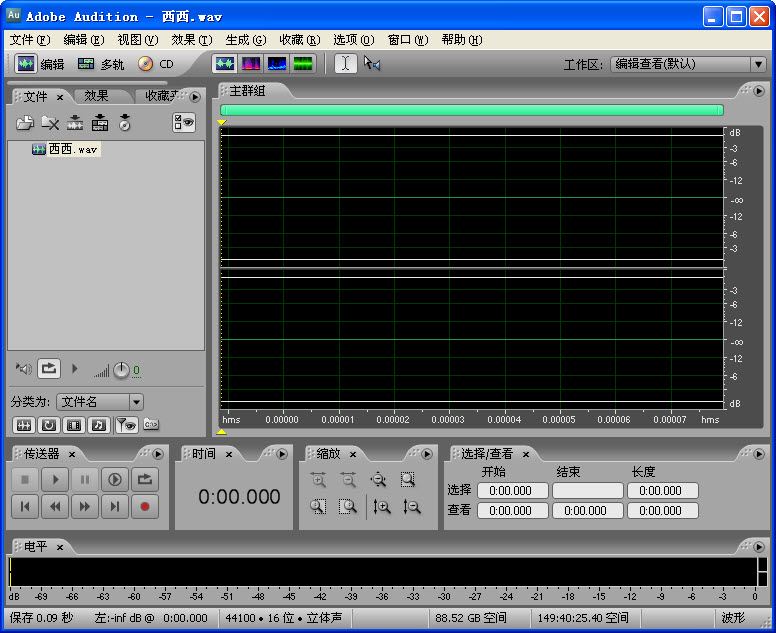776x633 pixels.
Task: Toggle full path display button
Action: (x=151, y=424)
